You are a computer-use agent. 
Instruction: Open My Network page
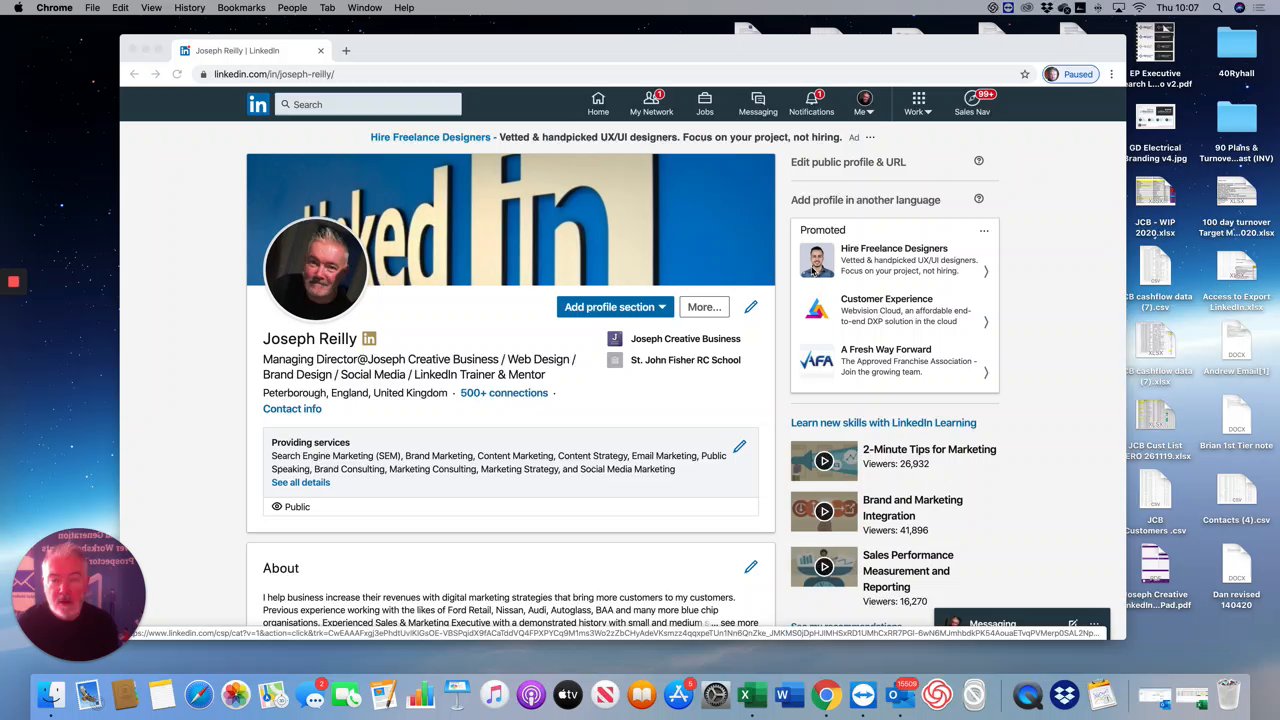(x=651, y=104)
